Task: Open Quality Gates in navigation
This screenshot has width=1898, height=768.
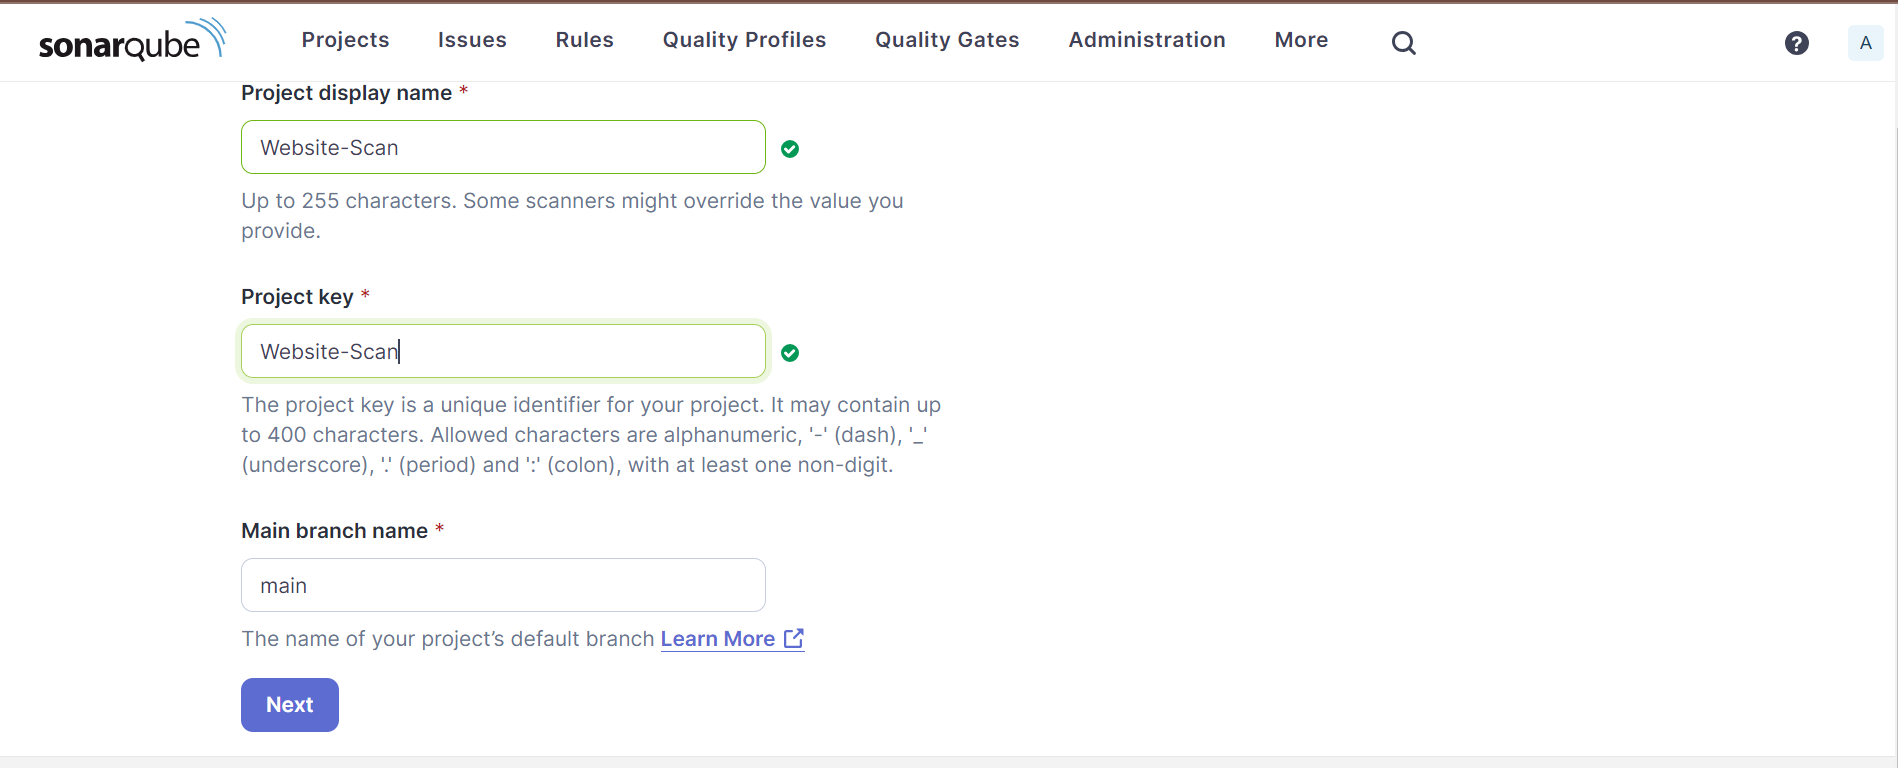Action: (x=947, y=40)
